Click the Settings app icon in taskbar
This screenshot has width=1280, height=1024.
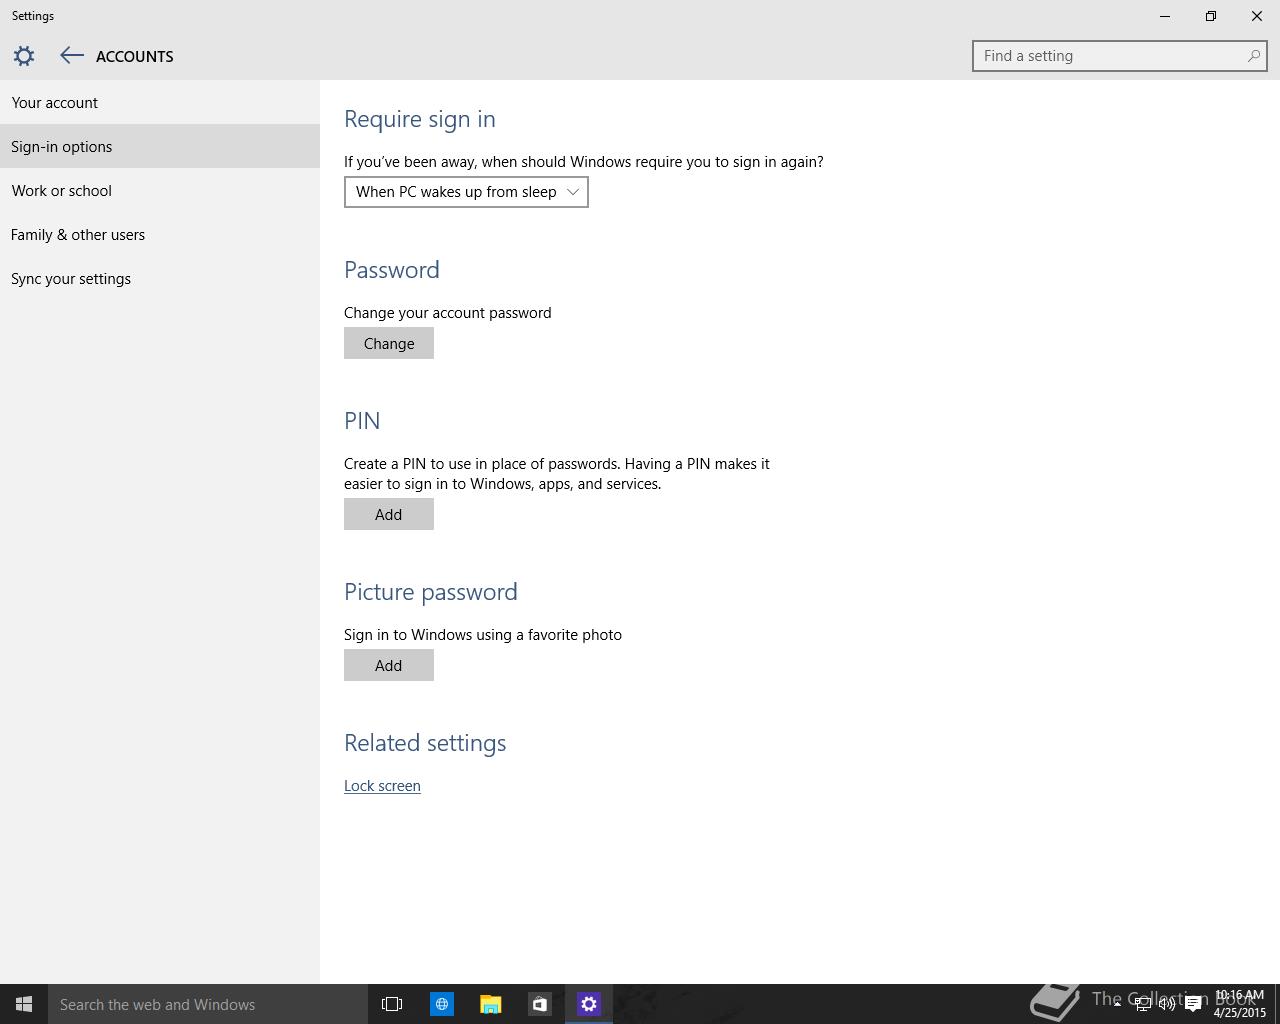click(x=589, y=1004)
